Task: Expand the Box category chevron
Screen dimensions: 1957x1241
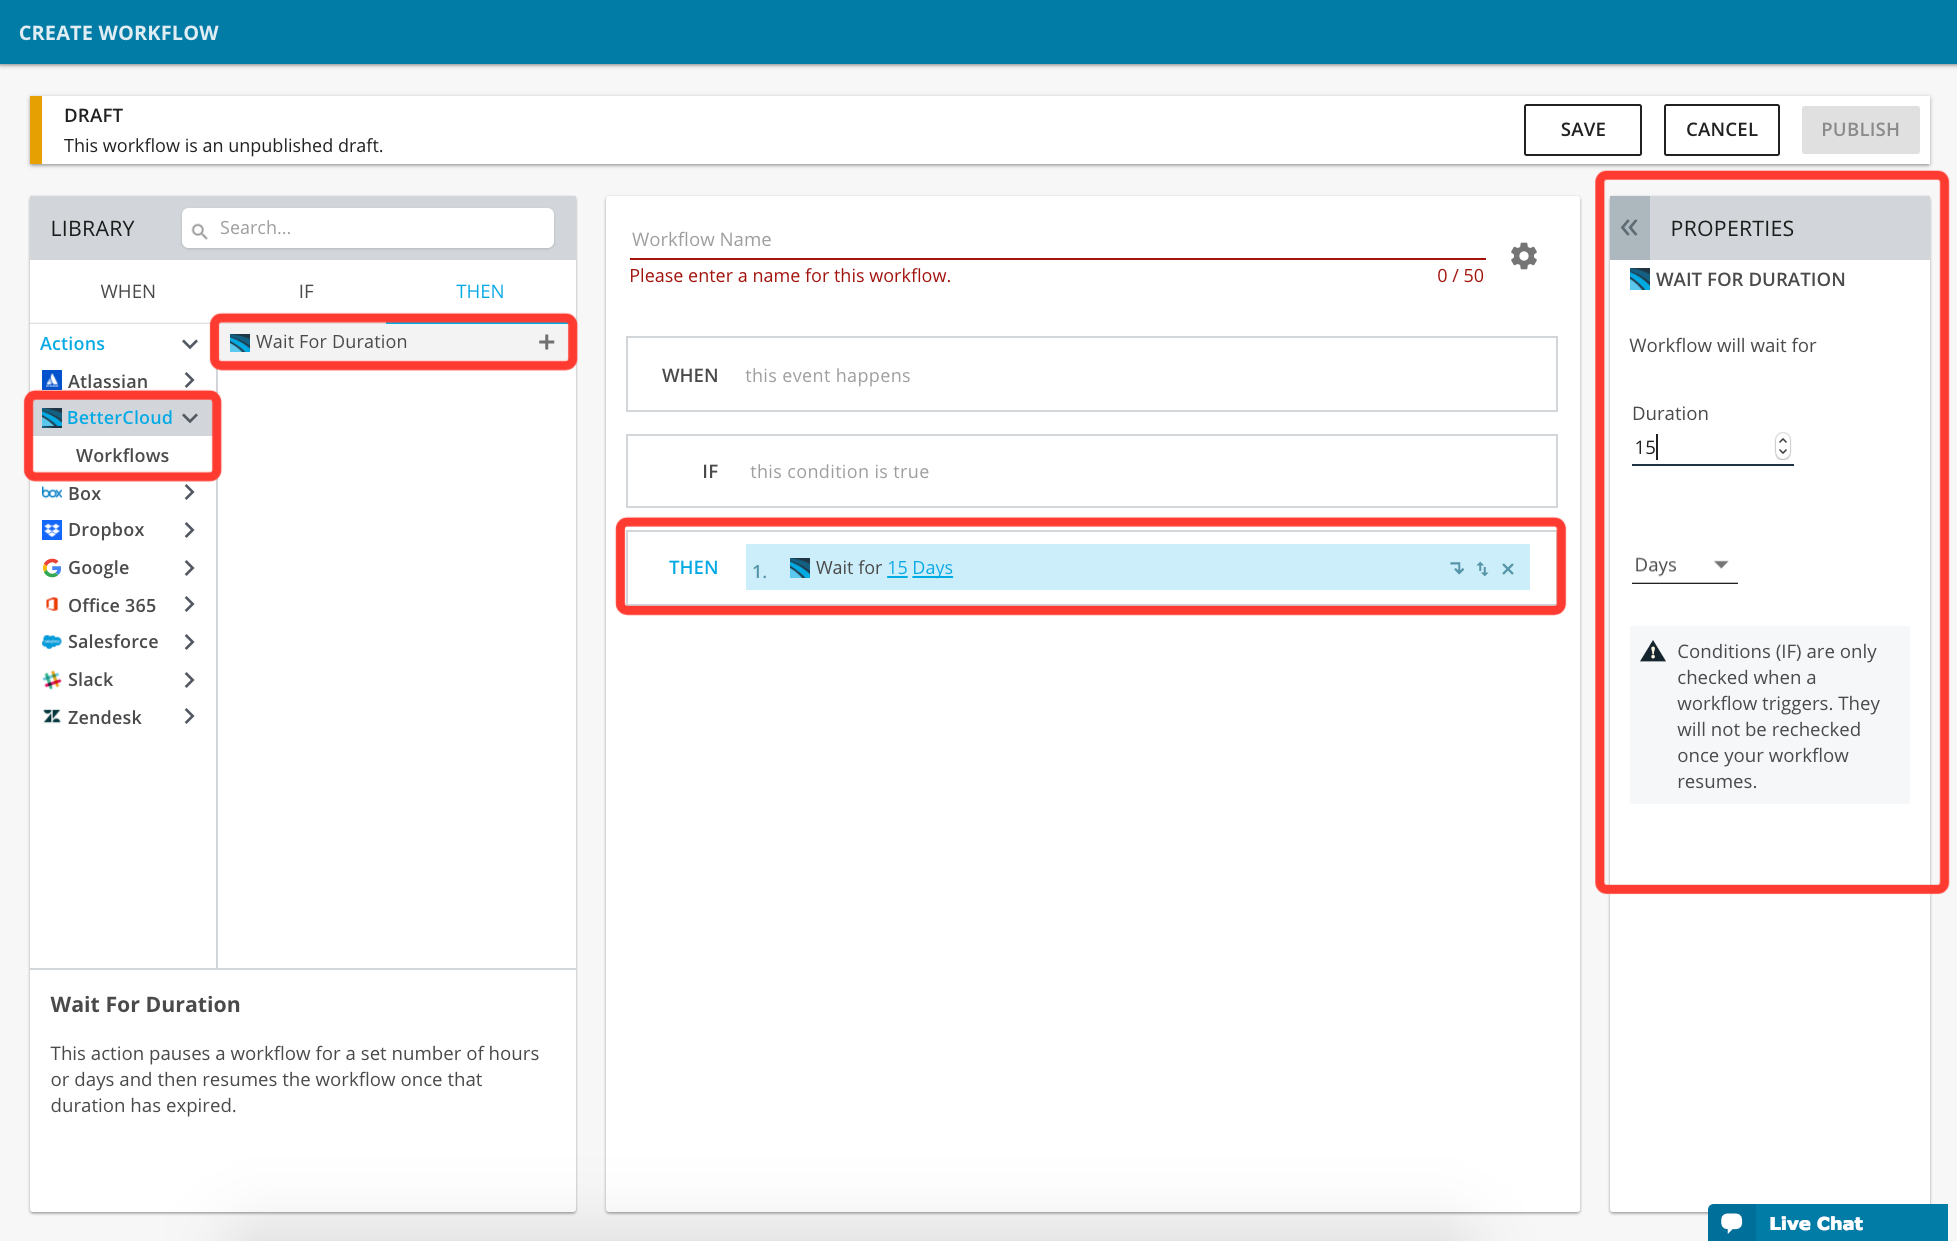Action: (189, 492)
